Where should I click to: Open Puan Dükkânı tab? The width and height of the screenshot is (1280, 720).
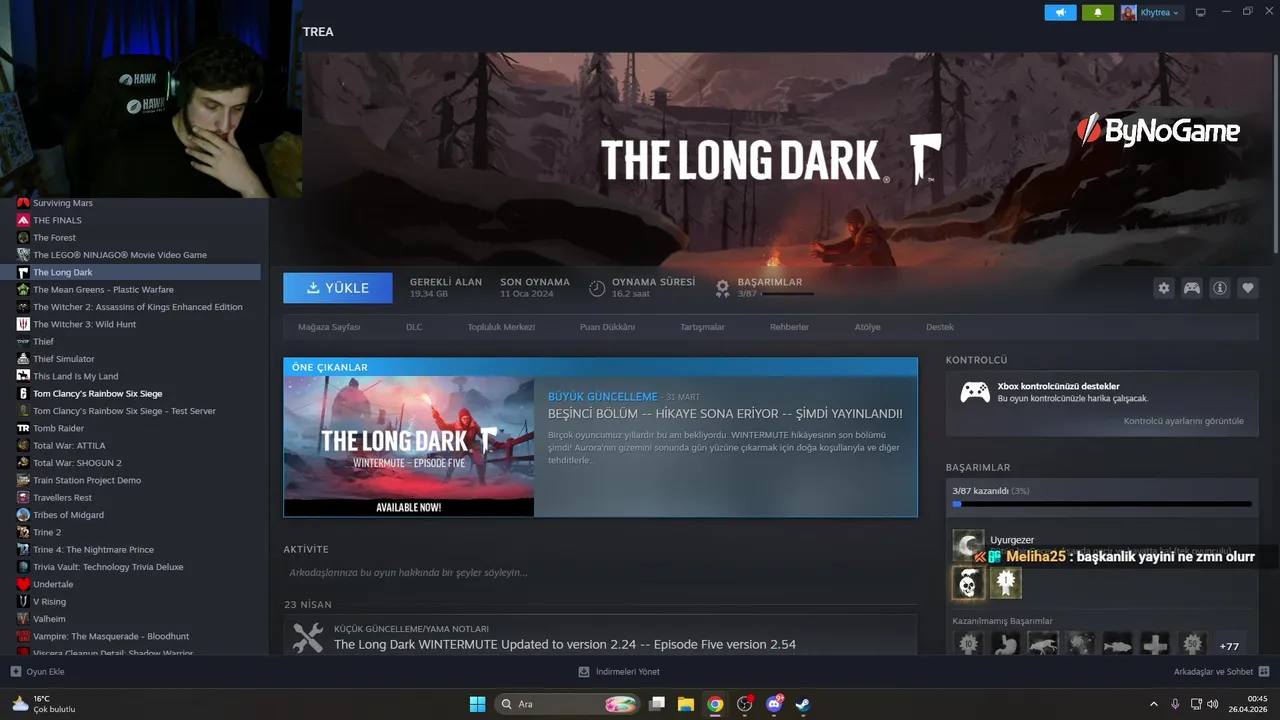(x=607, y=327)
